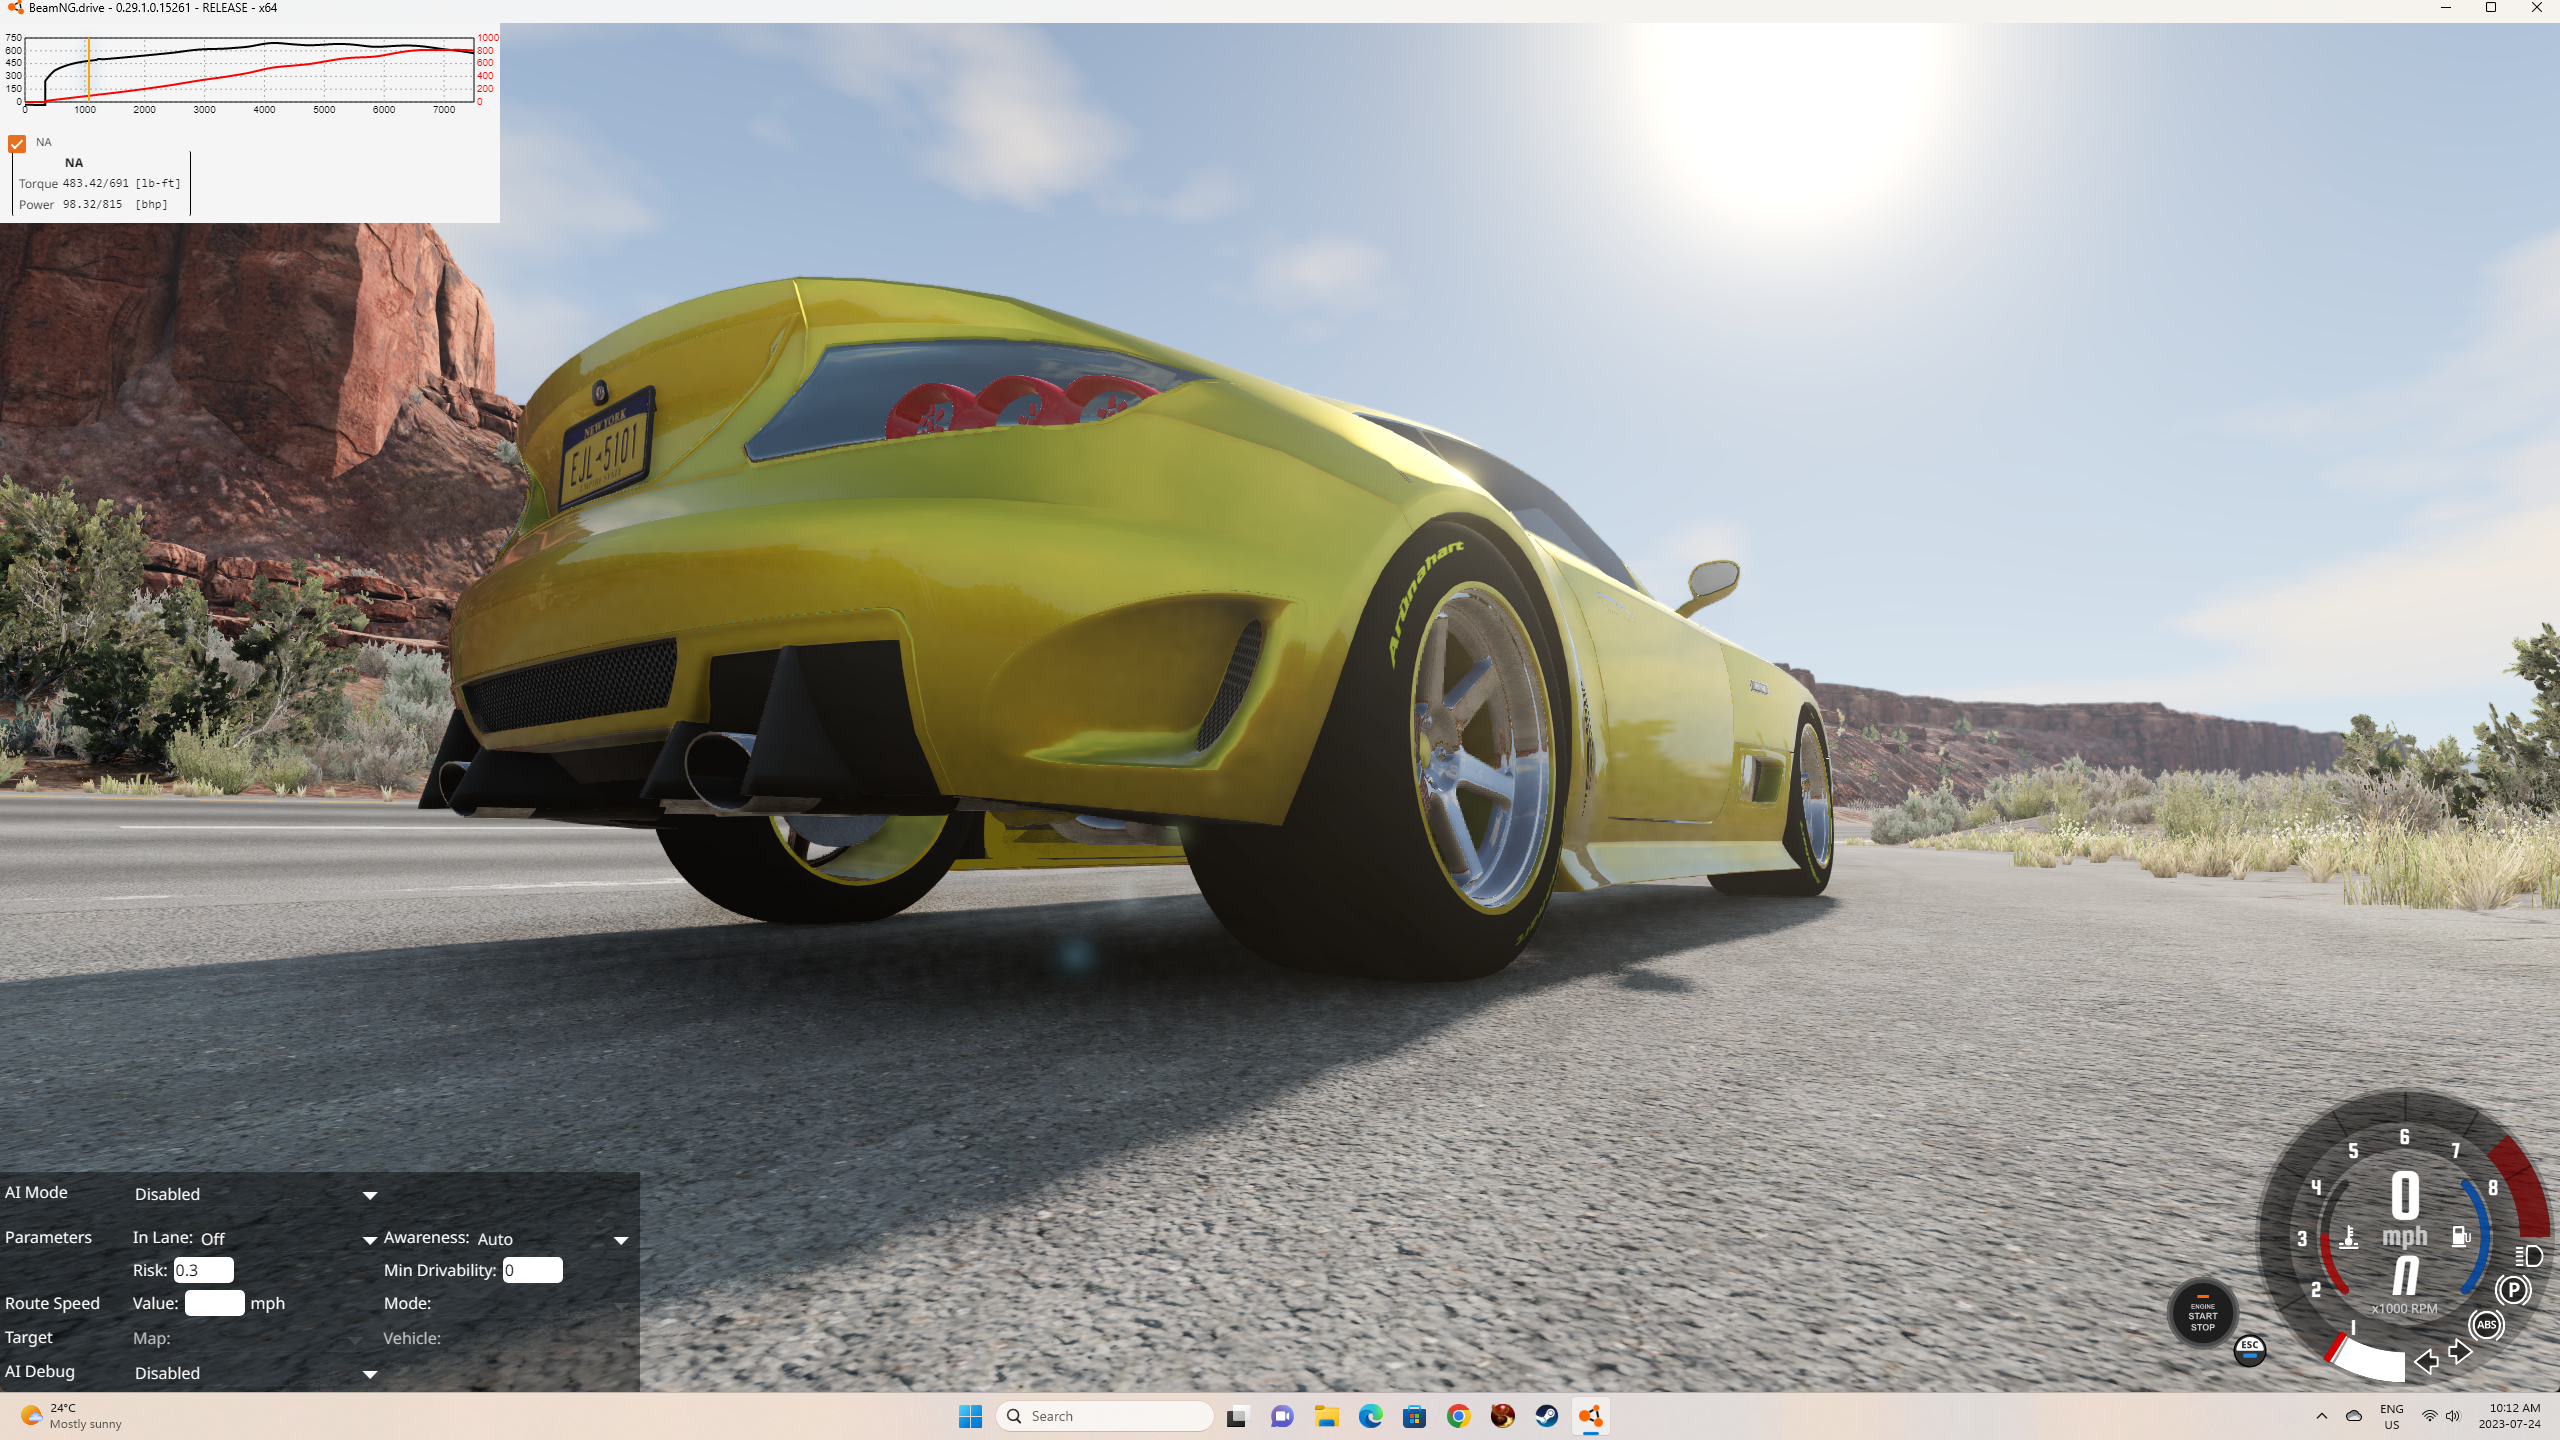This screenshot has width=2560, height=1440.
Task: Click the Route Speed Value field
Action: pyautogui.click(x=214, y=1303)
